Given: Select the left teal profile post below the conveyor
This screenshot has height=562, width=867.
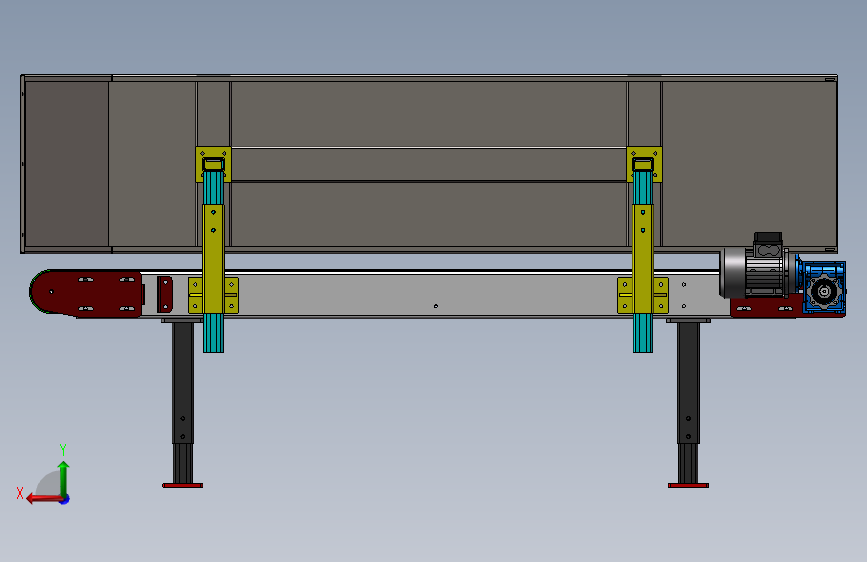Looking at the screenshot, I should (213, 333).
